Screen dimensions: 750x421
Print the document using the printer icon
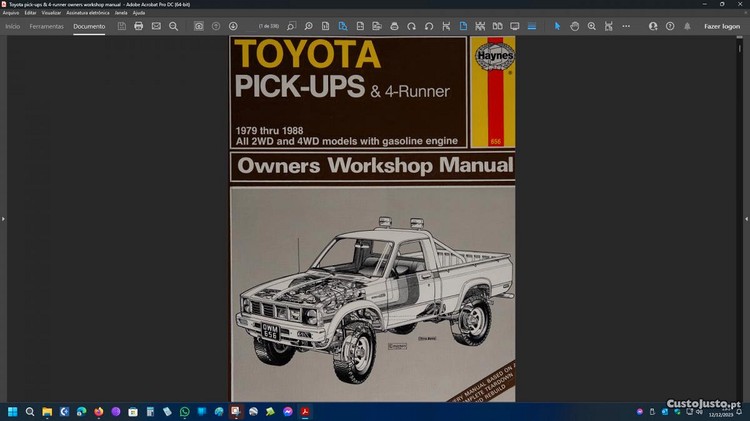click(x=139, y=26)
